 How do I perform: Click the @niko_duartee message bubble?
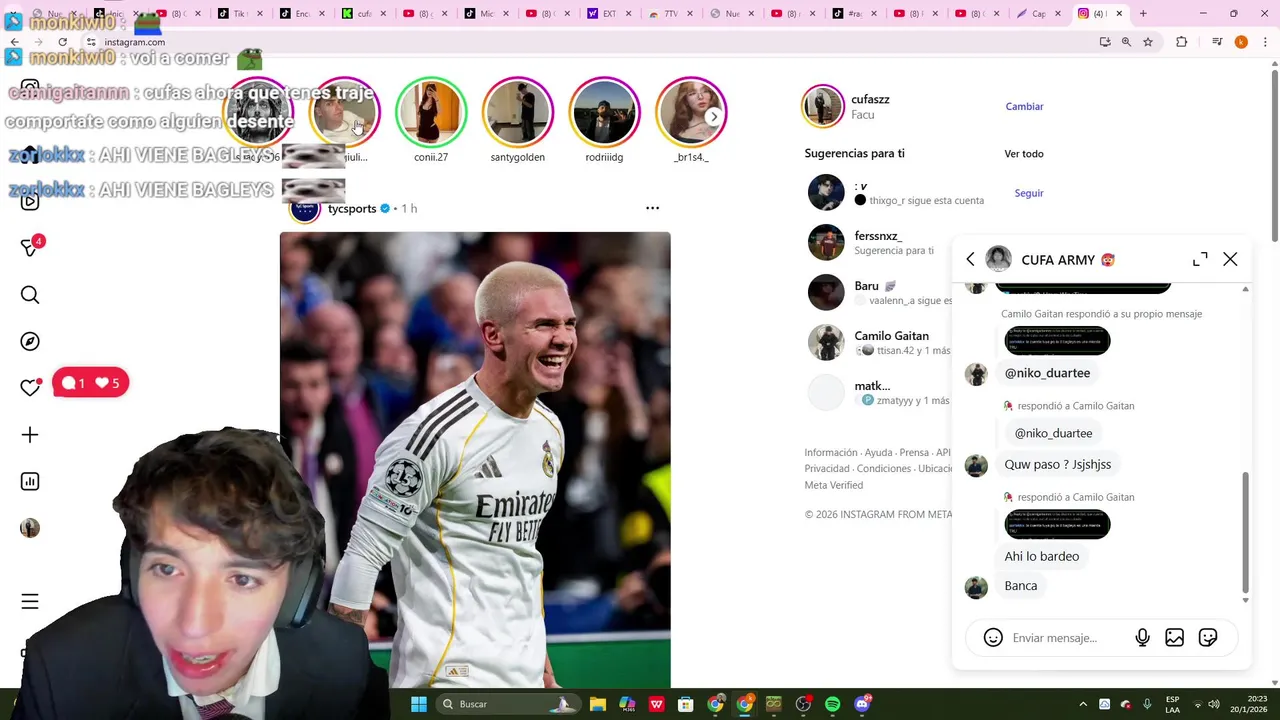point(1047,373)
